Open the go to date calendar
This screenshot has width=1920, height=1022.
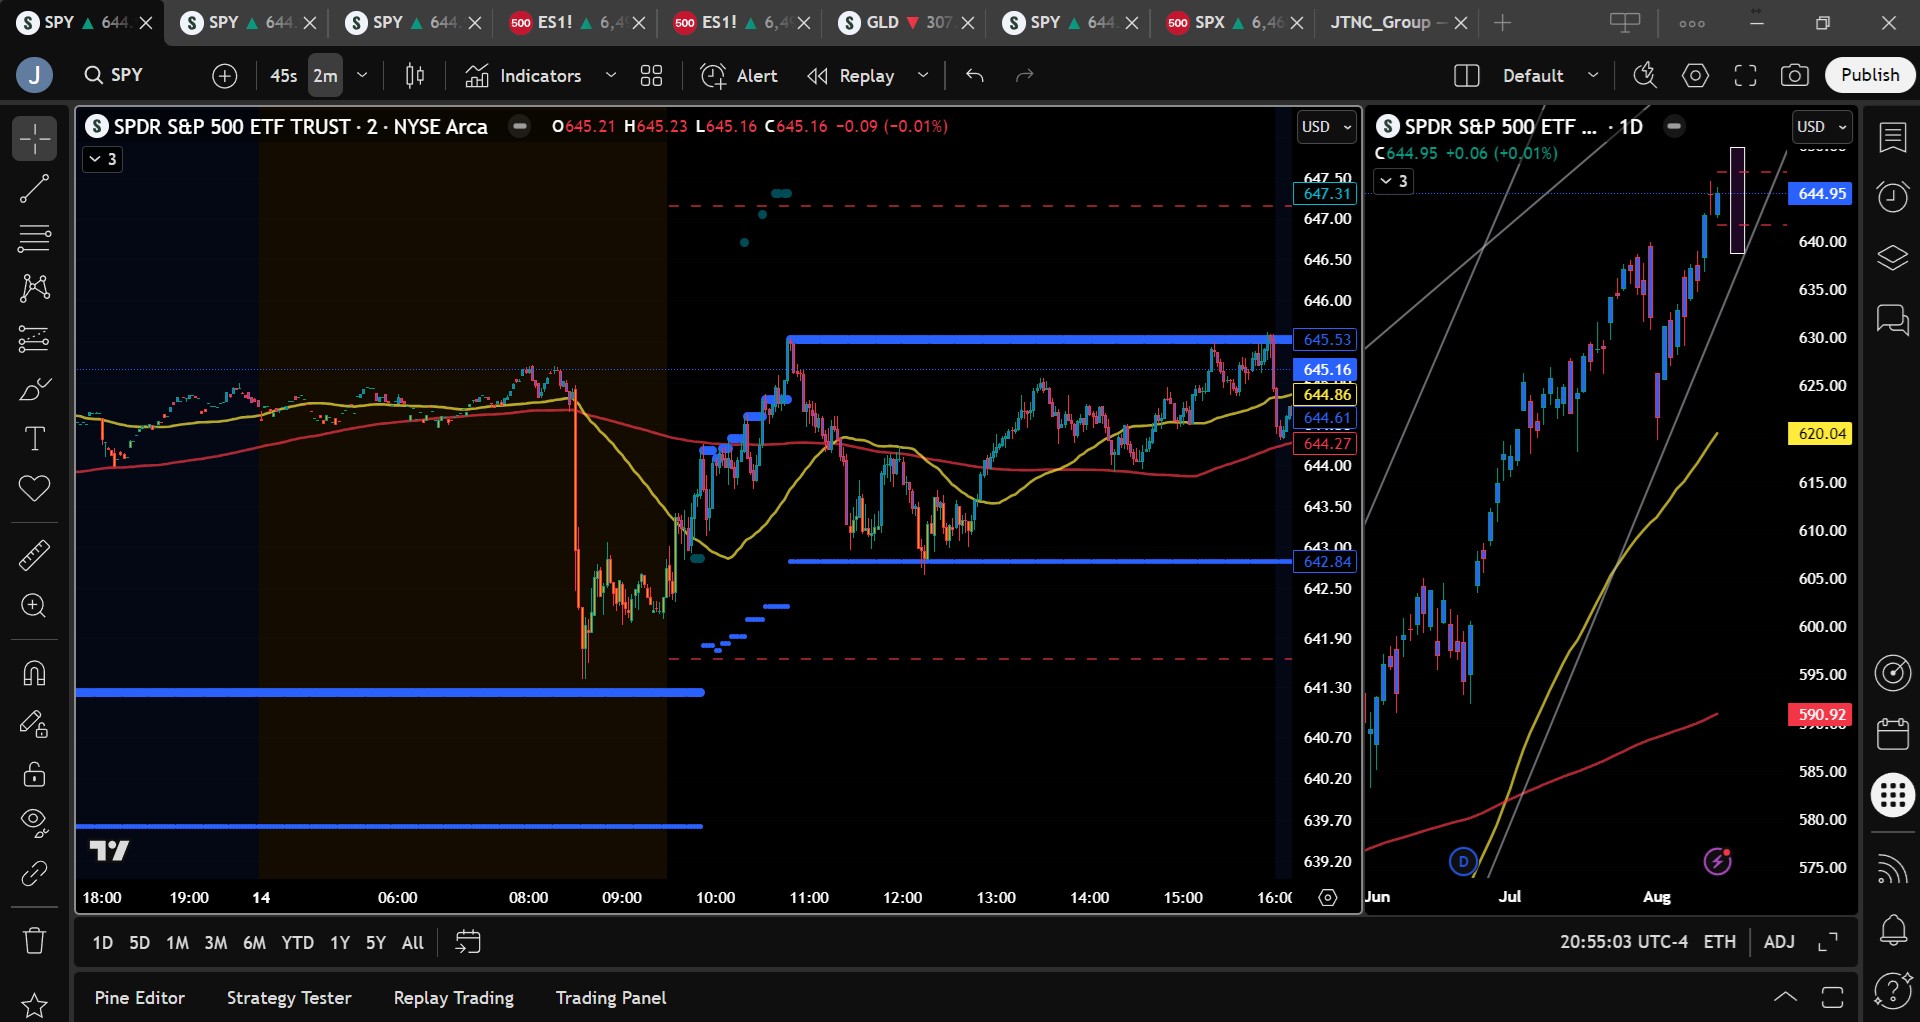468,942
